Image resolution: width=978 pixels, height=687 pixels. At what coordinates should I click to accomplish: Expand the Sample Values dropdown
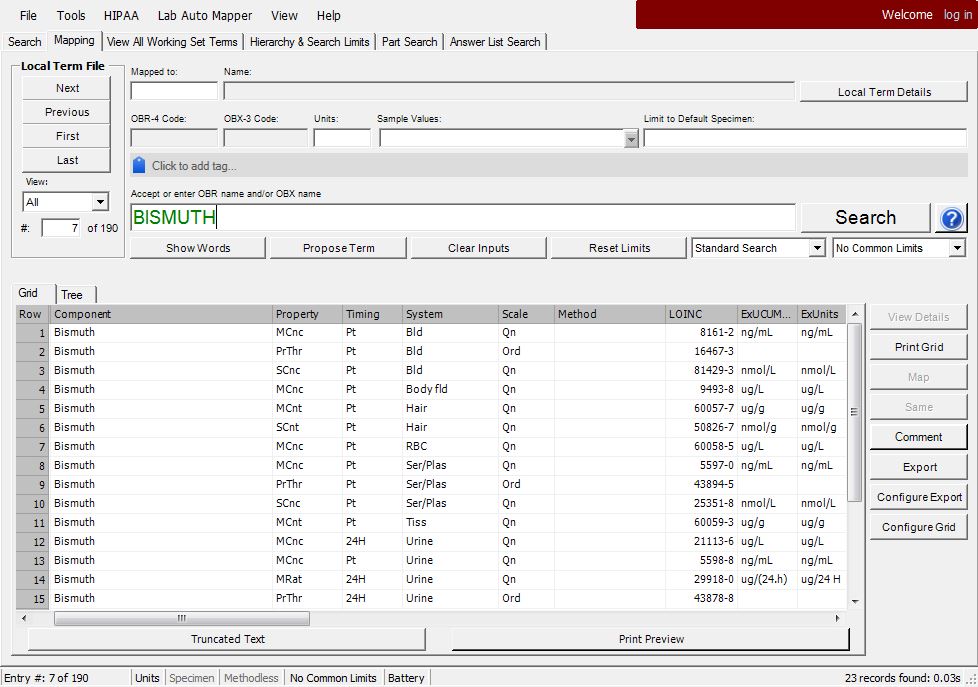click(631, 139)
